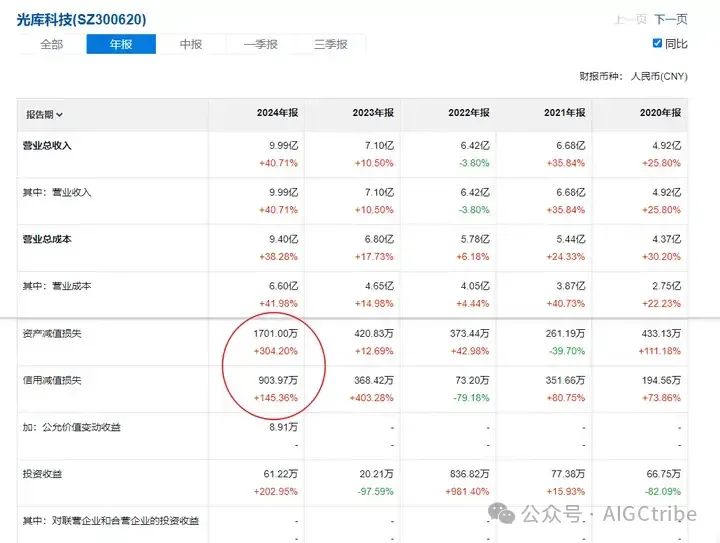Viewport: 720px width, 543px height.
Task: Select the 2020年报 column header
Action: 660,113
